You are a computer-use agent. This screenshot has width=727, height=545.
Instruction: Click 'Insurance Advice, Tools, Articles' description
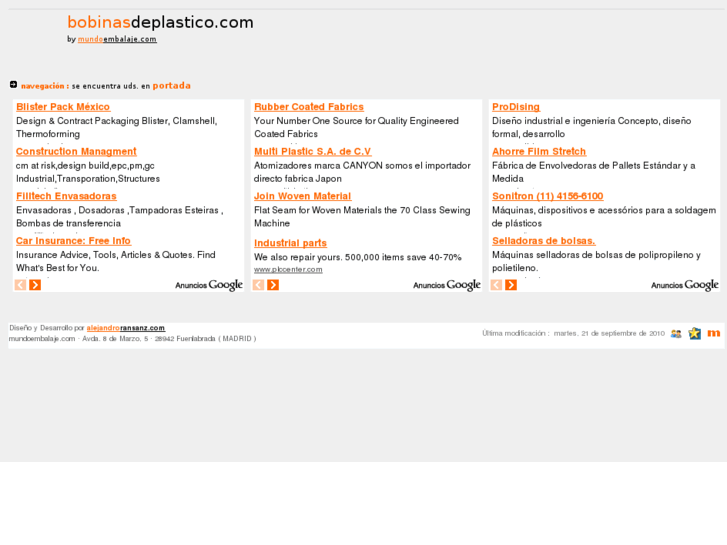point(115,261)
